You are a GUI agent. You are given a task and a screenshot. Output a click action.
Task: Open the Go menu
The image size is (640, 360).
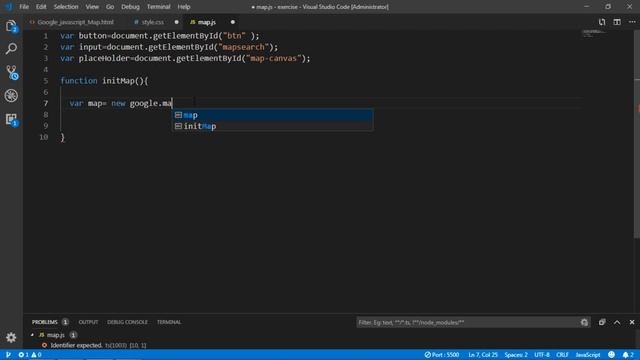click(x=110, y=7)
